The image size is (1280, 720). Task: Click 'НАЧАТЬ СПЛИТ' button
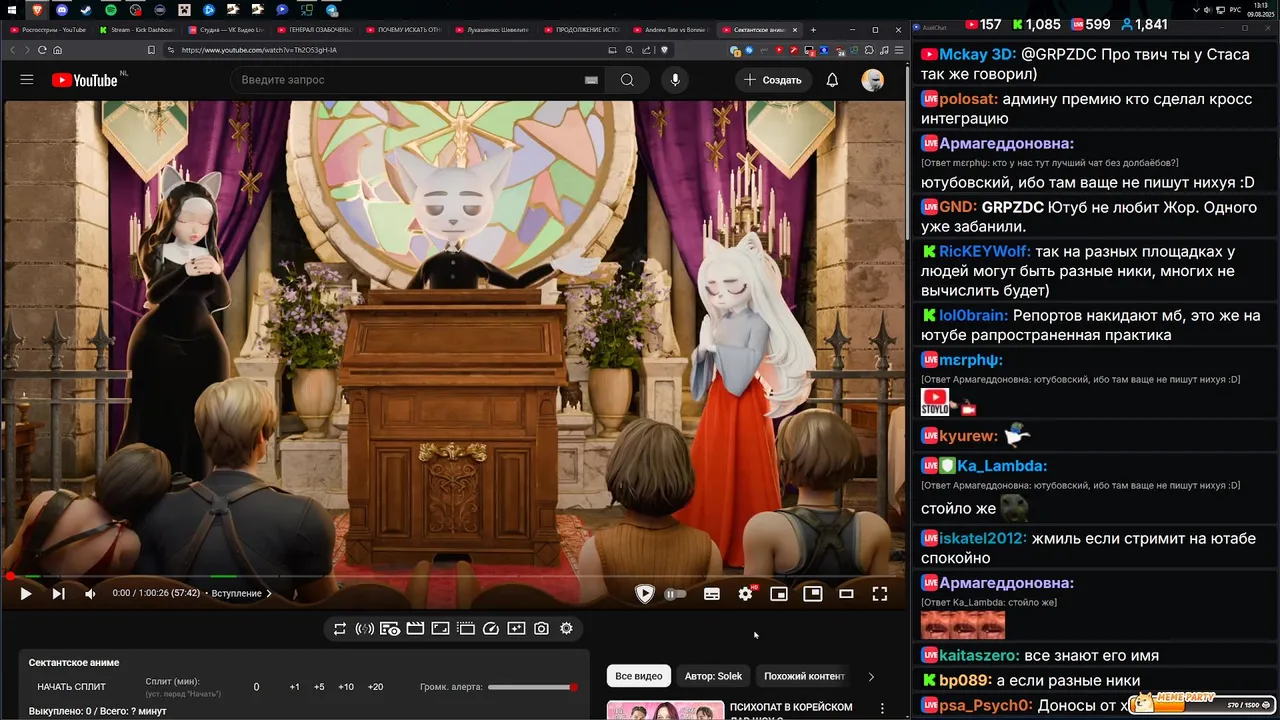point(71,687)
